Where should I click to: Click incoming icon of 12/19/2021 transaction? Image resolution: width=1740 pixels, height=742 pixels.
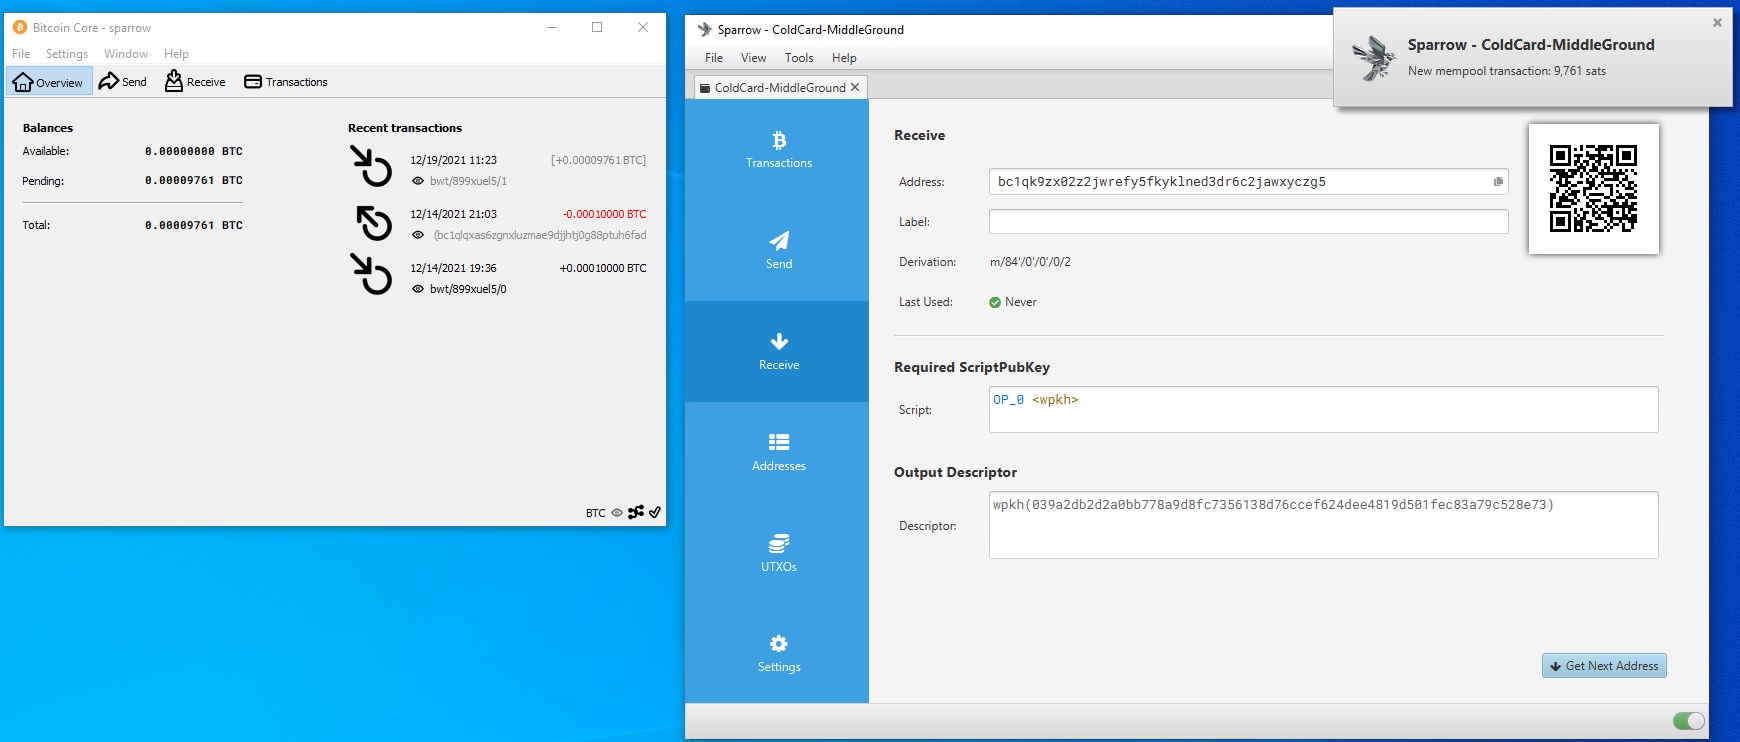point(371,166)
